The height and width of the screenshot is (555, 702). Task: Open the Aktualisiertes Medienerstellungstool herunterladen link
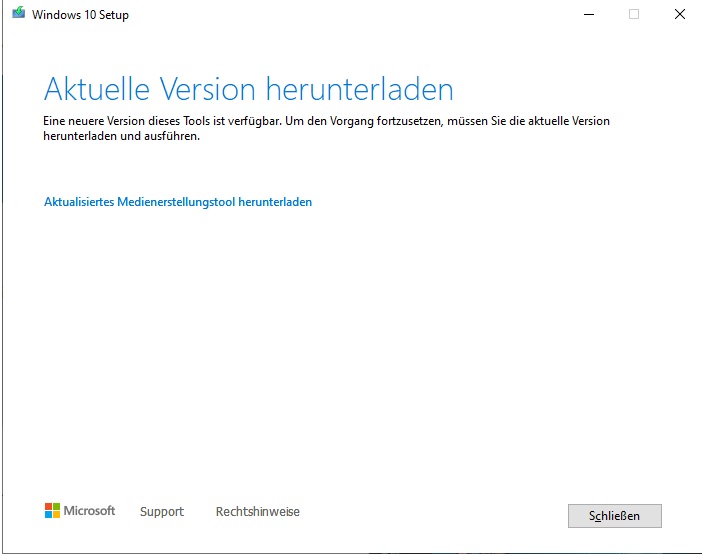click(178, 202)
